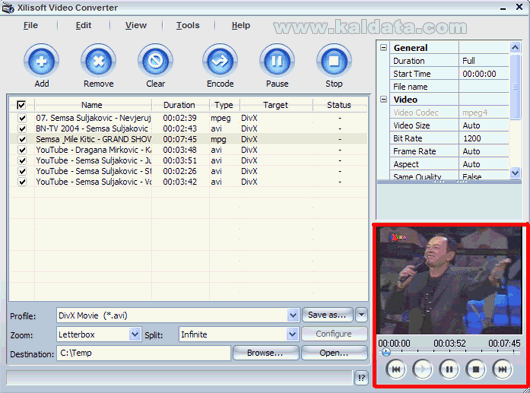Play the preview video

423,369
